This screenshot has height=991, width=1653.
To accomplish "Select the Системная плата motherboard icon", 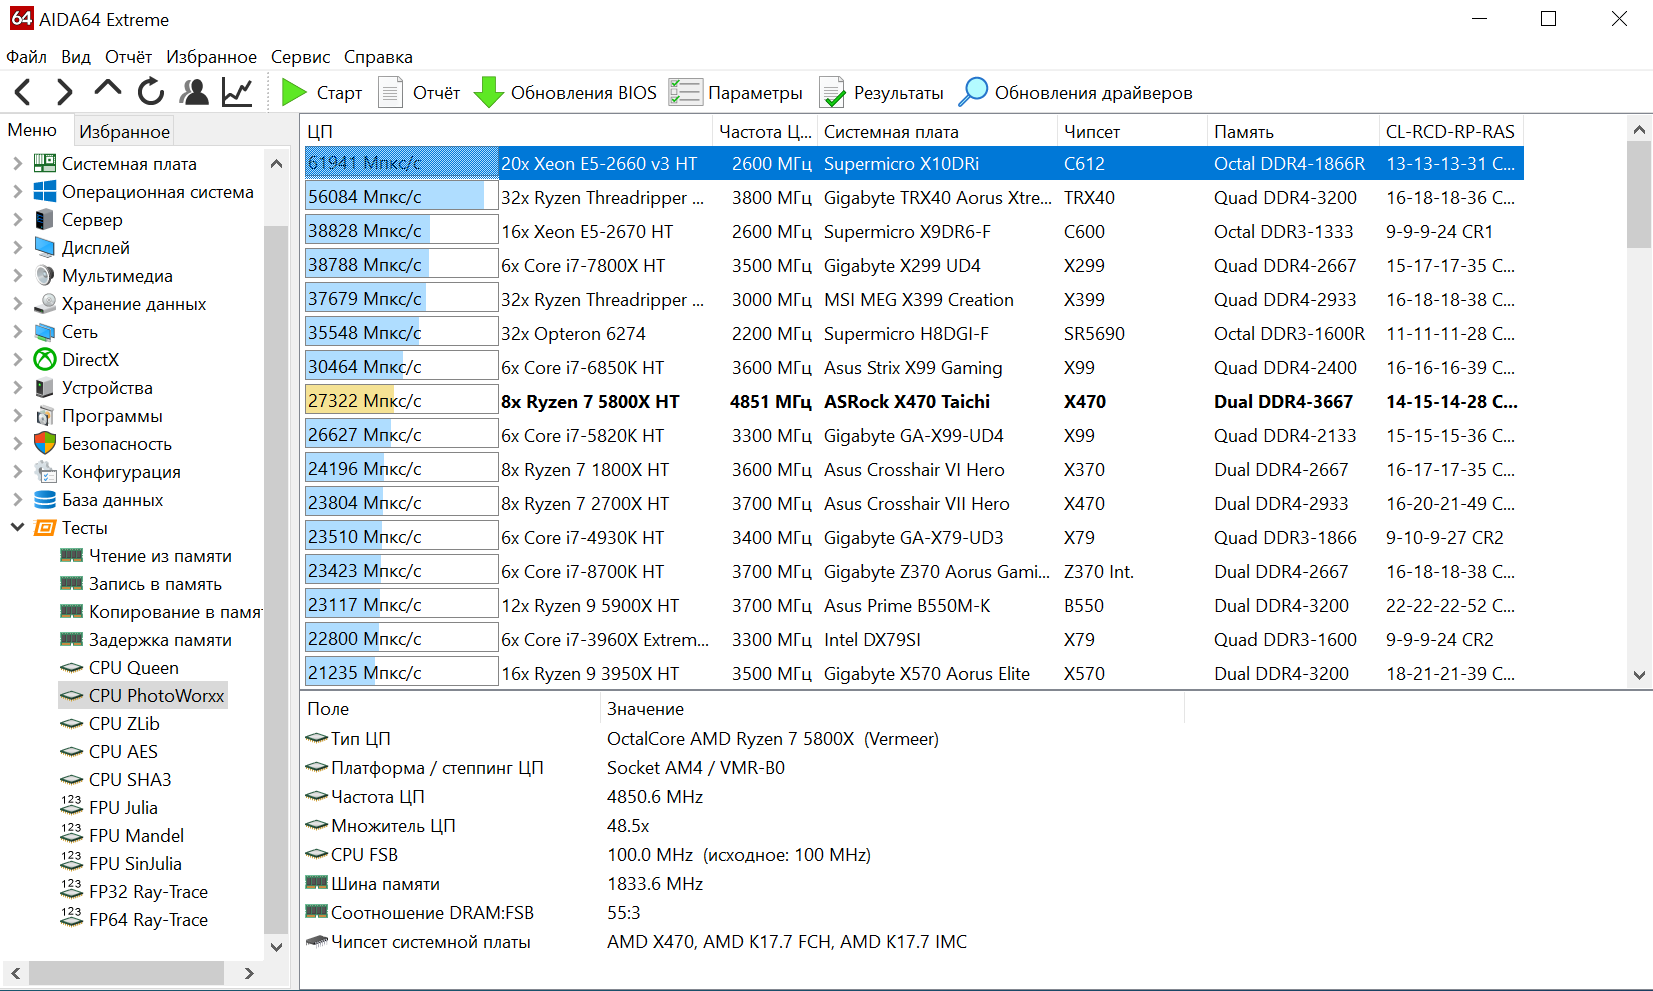I will 45,163.
